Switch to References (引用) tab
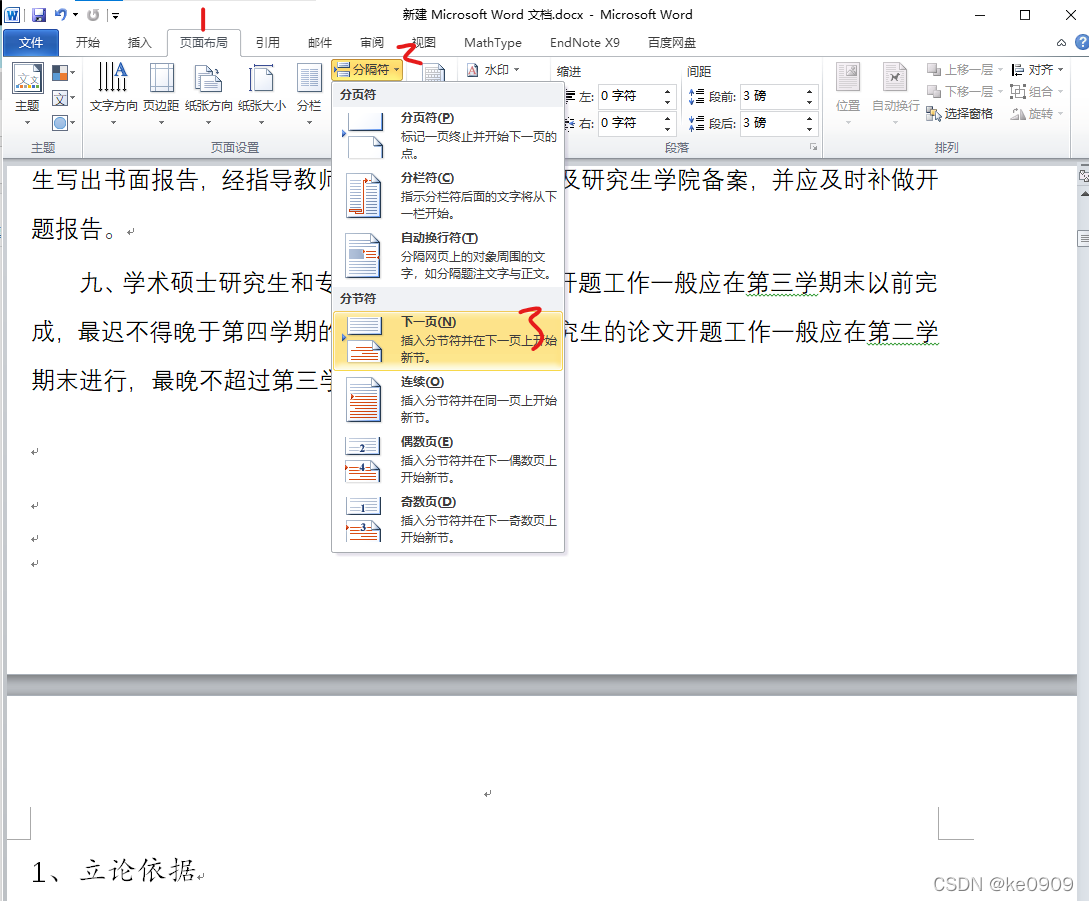The image size is (1089, 901). pyautogui.click(x=267, y=42)
